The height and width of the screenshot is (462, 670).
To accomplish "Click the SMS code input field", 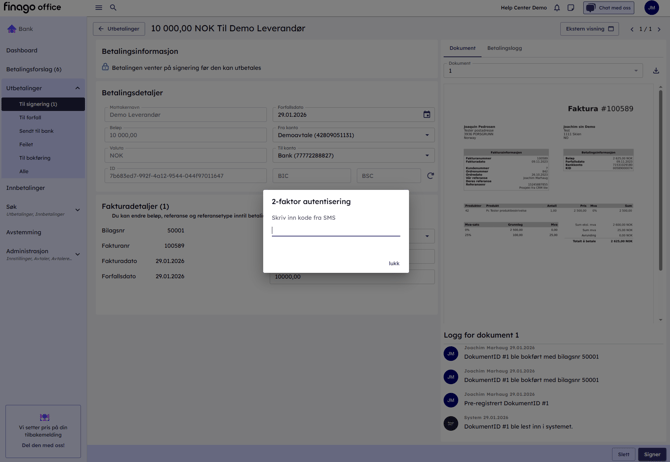I will (x=336, y=230).
